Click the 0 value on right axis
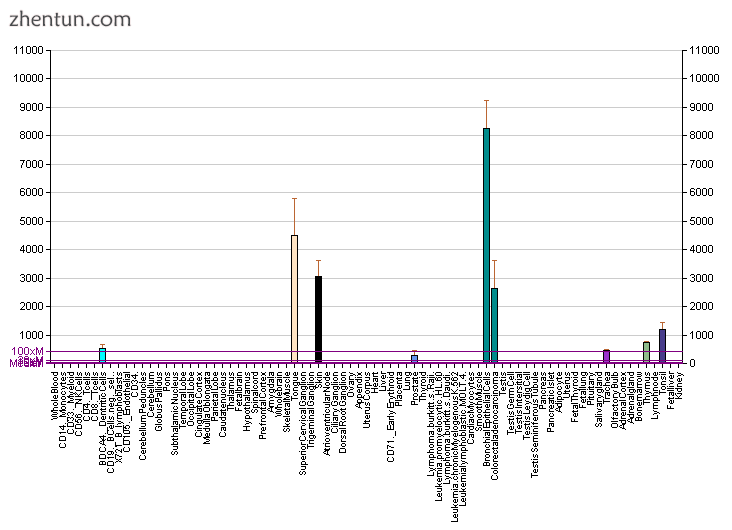The height and width of the screenshot is (530, 732). tap(692, 363)
